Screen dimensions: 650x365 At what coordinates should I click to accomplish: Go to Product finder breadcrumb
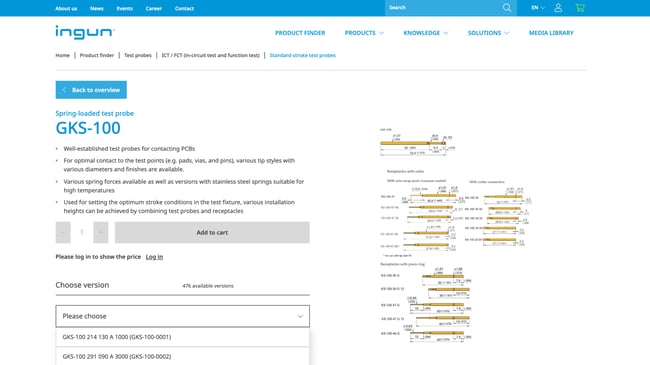pos(97,55)
